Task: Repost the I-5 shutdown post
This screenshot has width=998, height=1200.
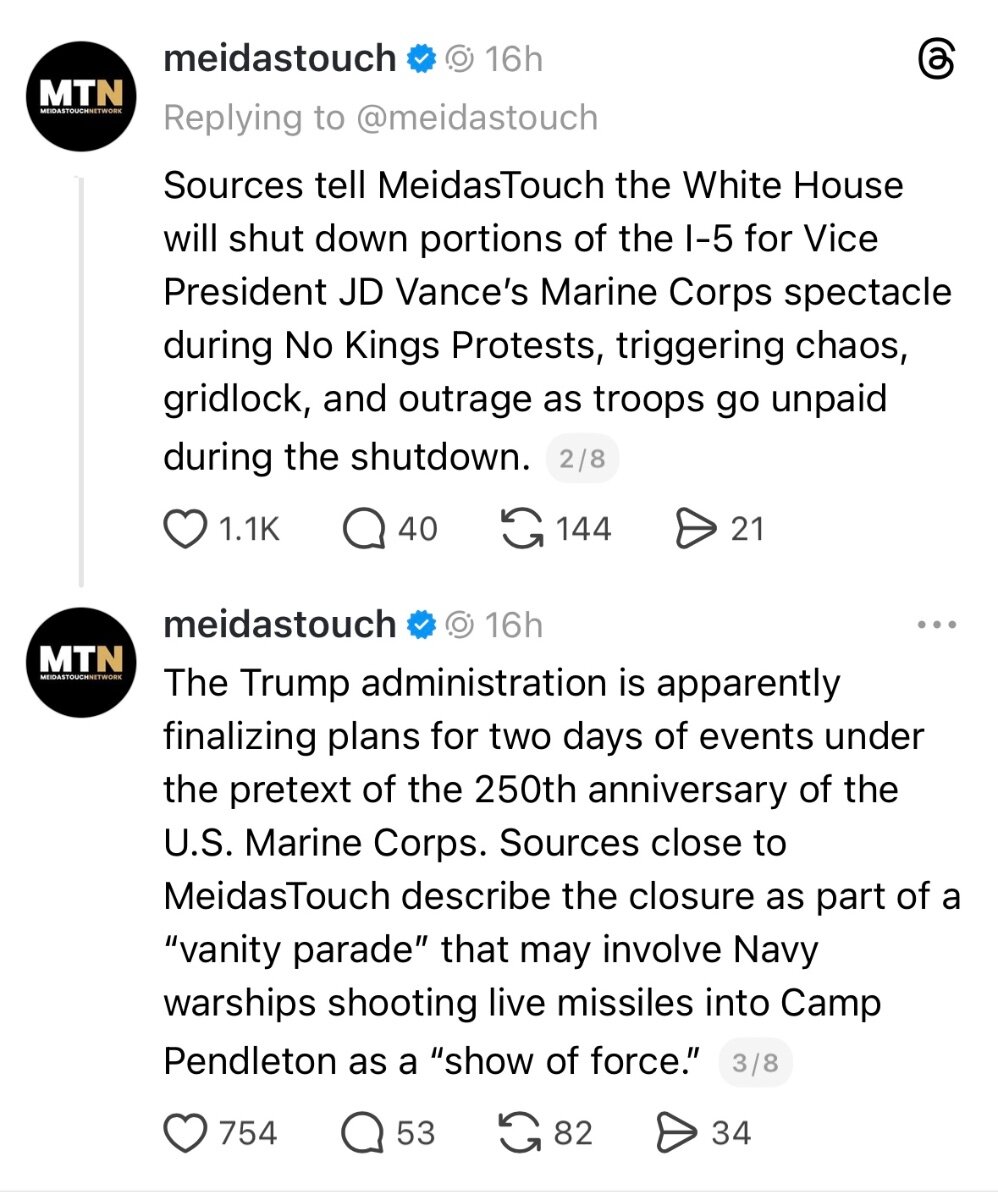Action: click(x=522, y=528)
